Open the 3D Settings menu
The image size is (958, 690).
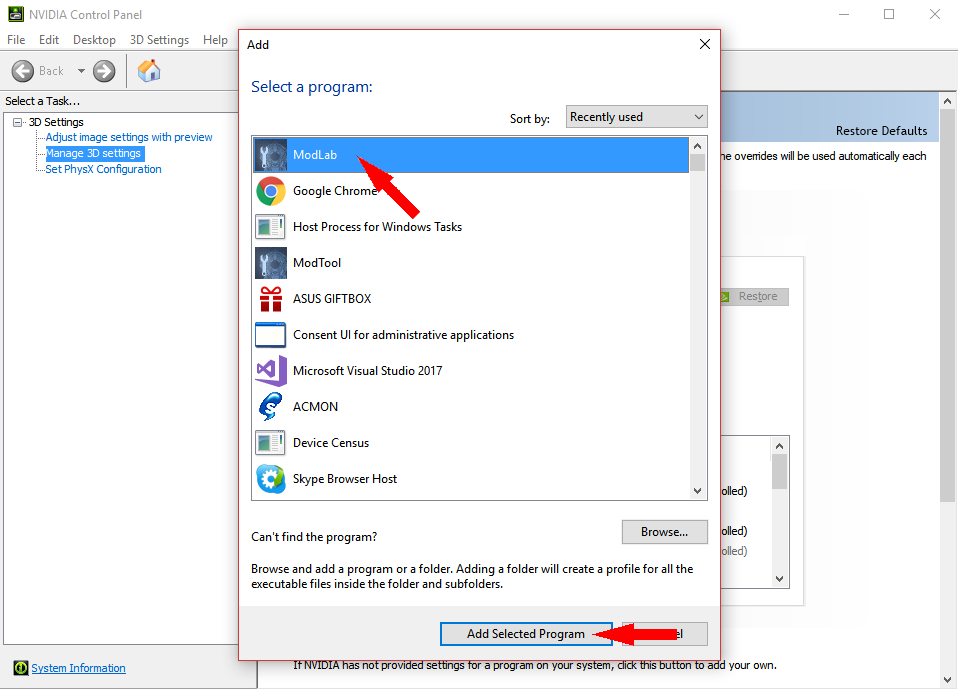pos(159,40)
